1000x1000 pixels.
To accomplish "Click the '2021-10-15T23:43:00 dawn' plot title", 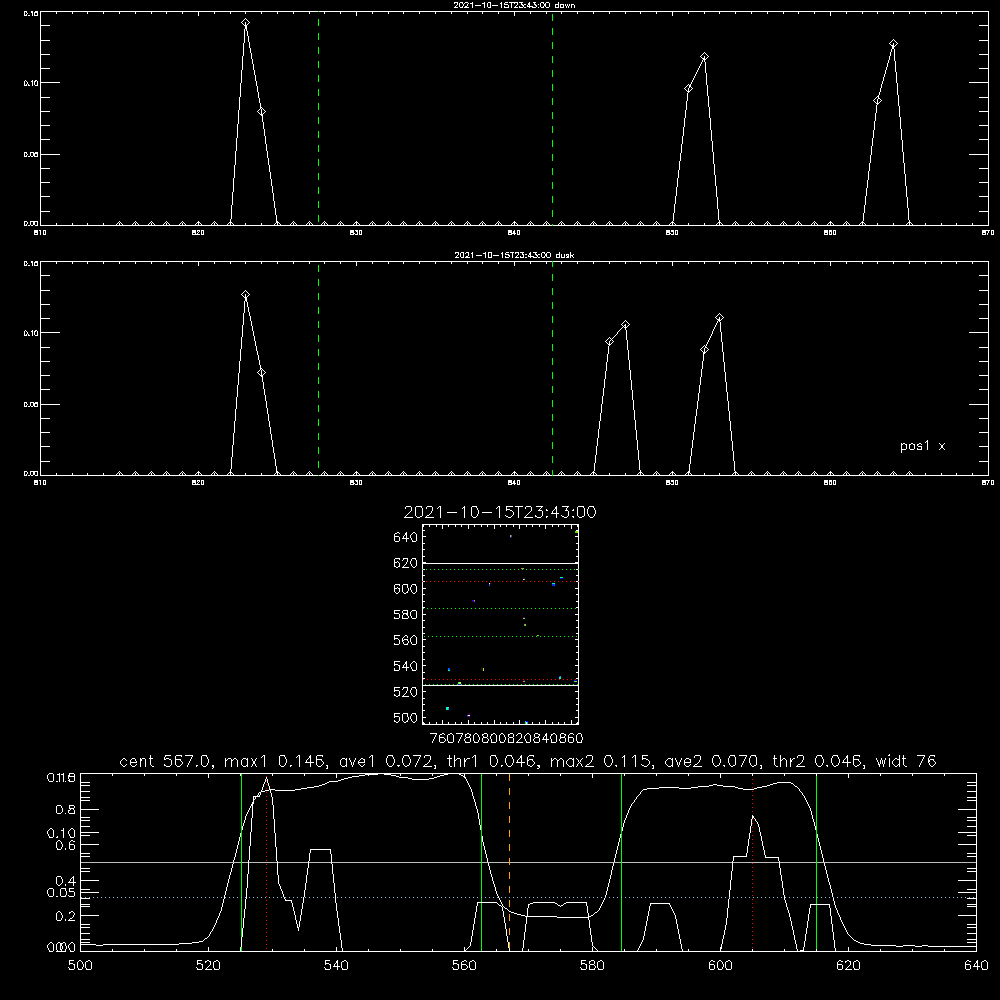I will click(x=514, y=5).
